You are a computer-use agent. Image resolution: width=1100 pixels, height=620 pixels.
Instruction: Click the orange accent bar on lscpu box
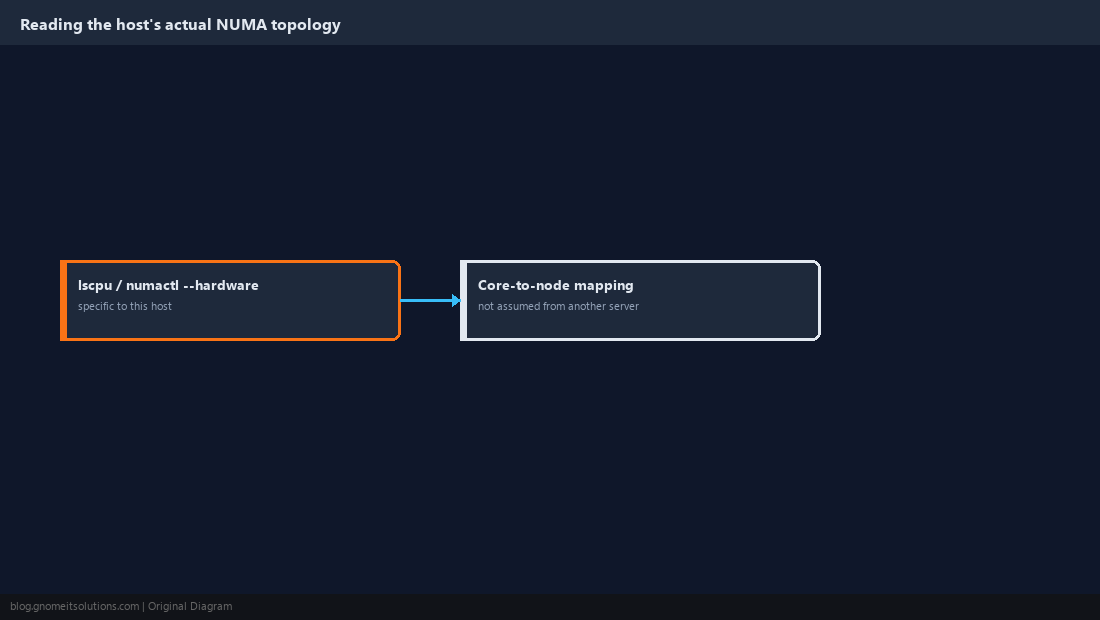(x=64, y=300)
